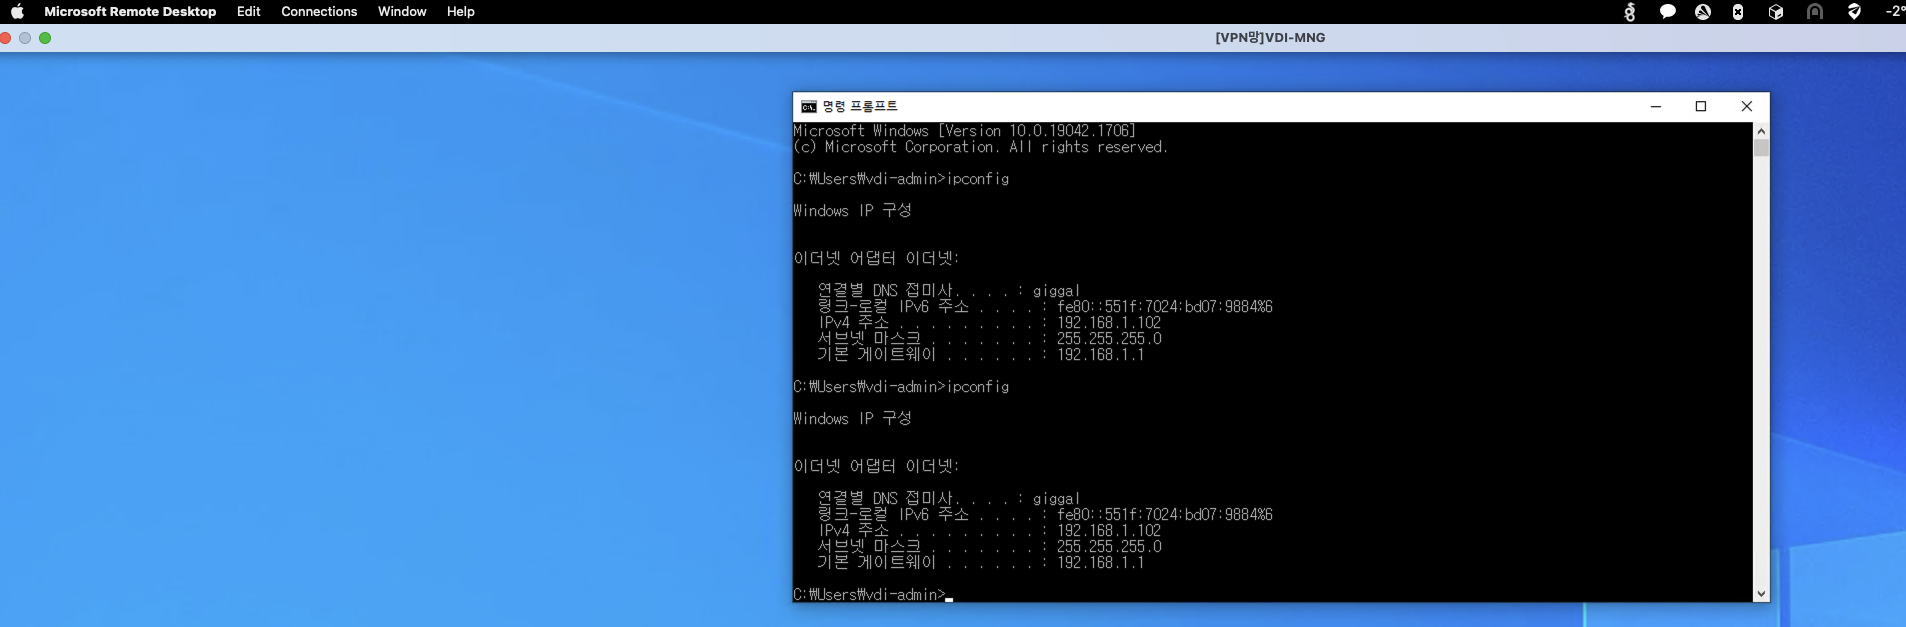
Task: Open the Apple menu
Action: point(17,12)
